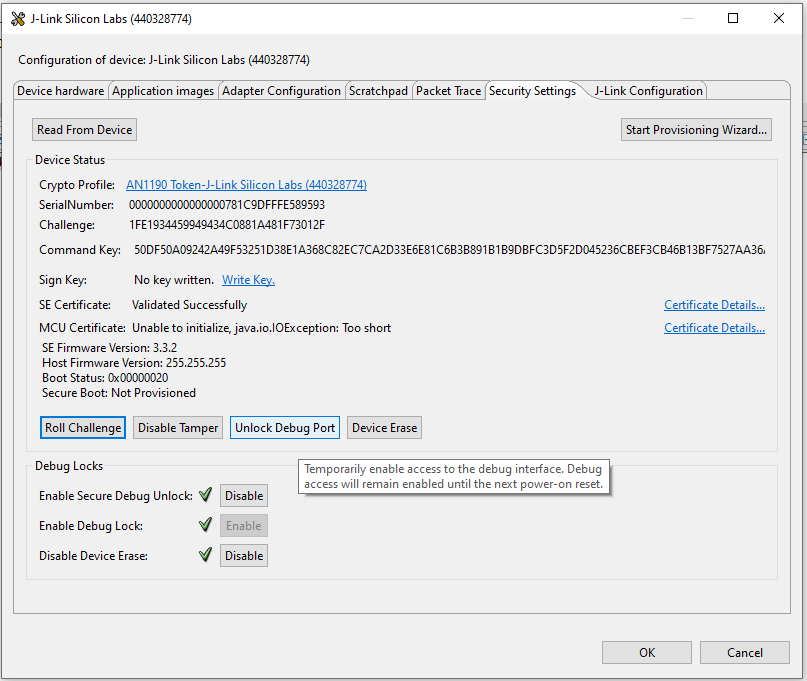The width and height of the screenshot is (807, 681).
Task: Open the AN1190 Token crypto profile link
Action: tap(247, 185)
